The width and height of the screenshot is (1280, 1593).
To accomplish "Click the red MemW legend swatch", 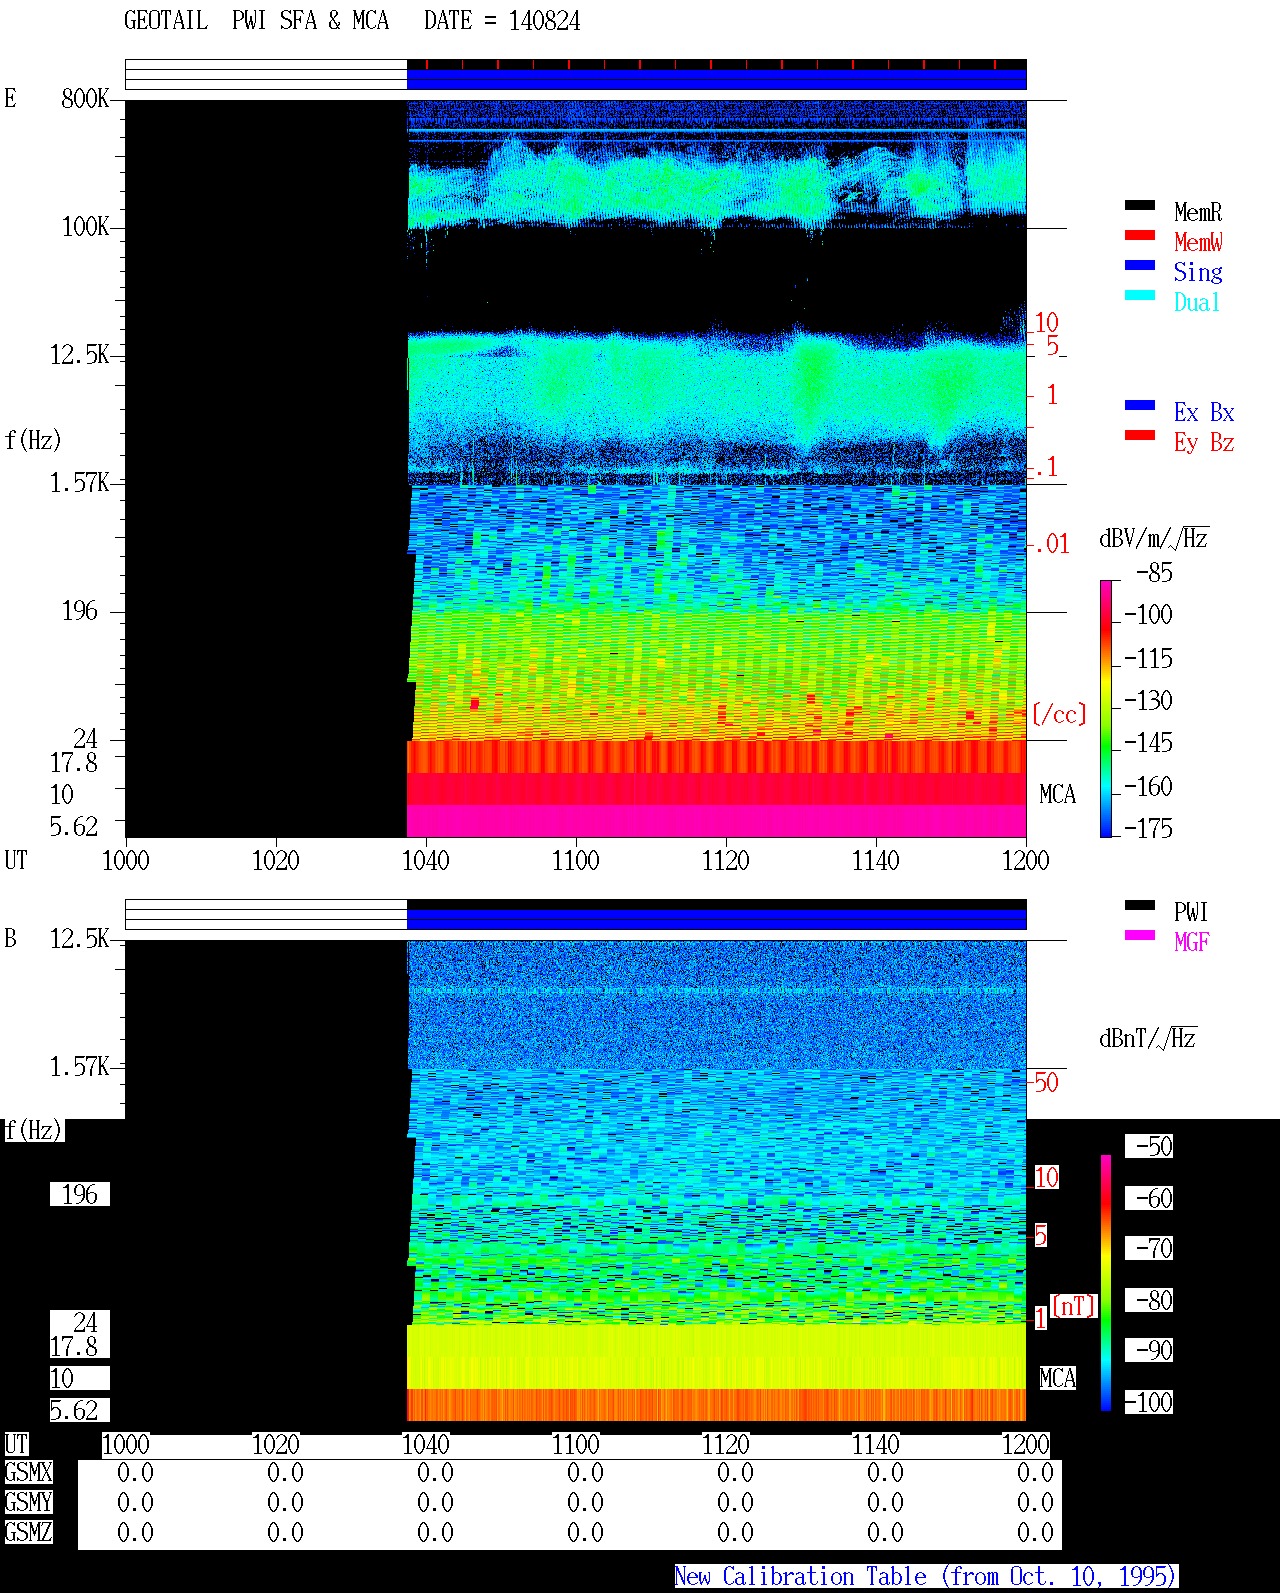I will [x=1139, y=235].
